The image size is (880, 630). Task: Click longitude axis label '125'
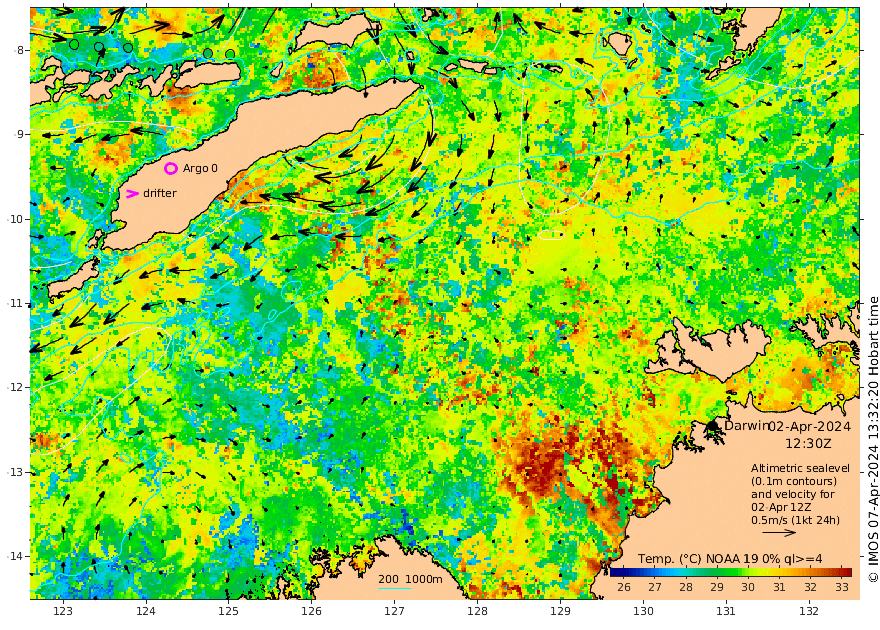[228, 611]
